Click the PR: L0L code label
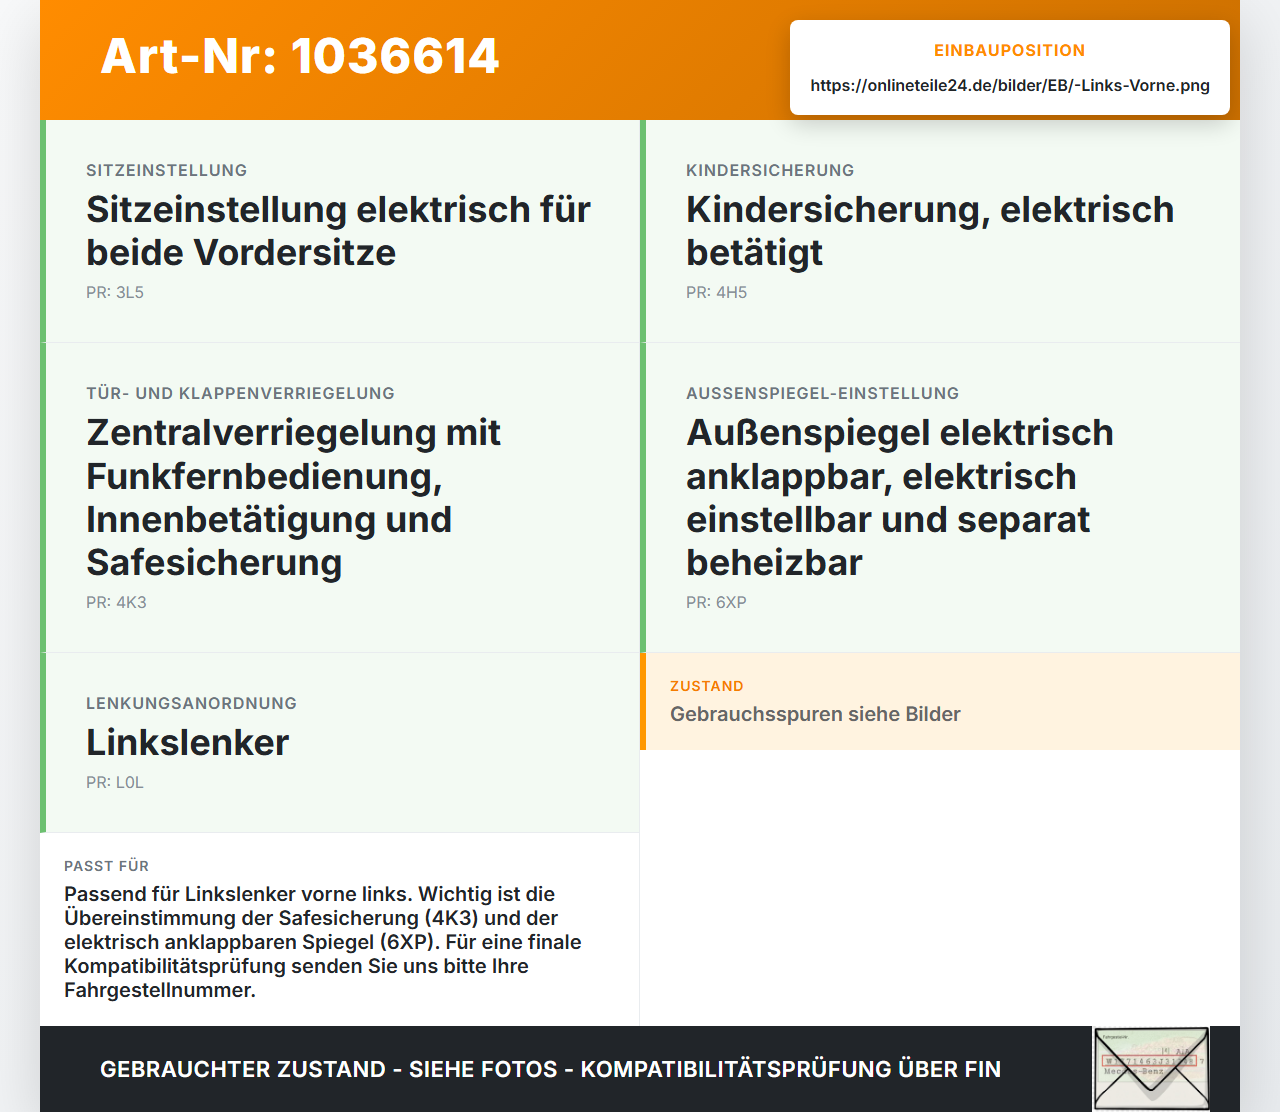Screen dimensions: 1280x1113 pyautogui.click(x=115, y=782)
